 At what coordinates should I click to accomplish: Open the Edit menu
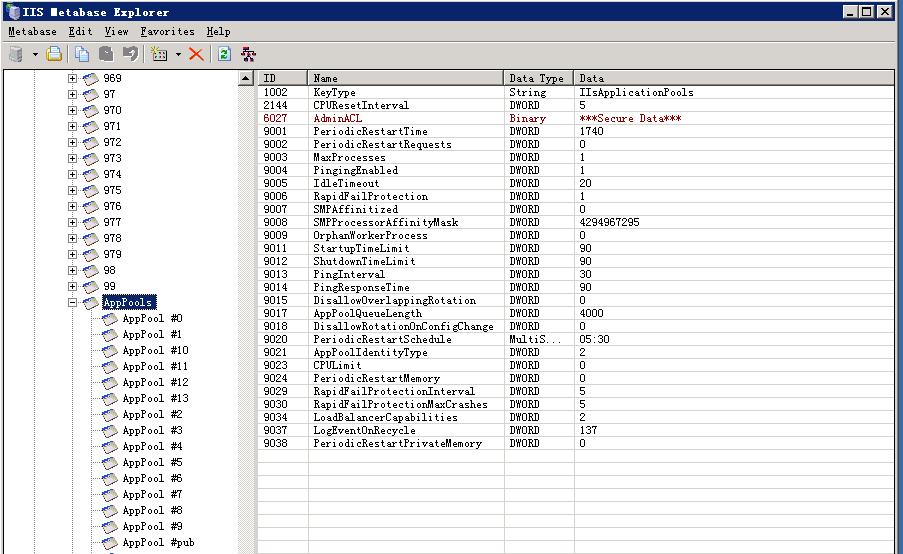(80, 32)
